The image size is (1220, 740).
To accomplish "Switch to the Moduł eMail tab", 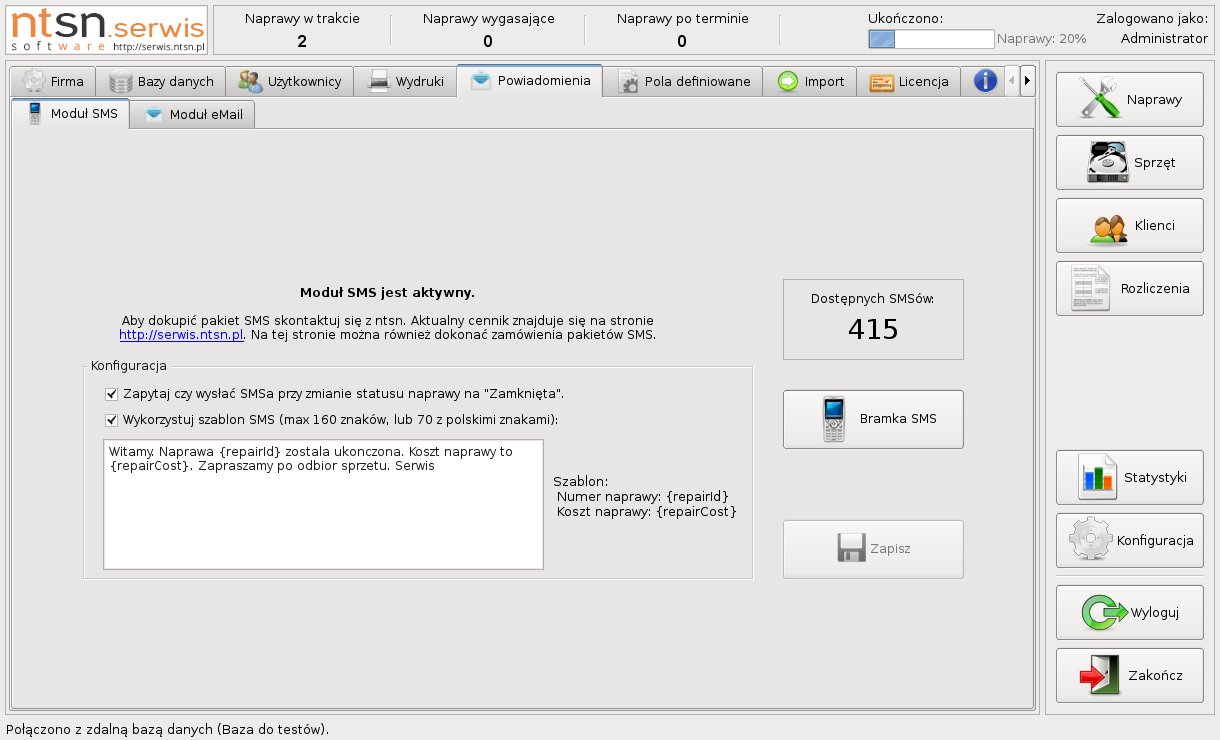I will (x=193, y=115).
